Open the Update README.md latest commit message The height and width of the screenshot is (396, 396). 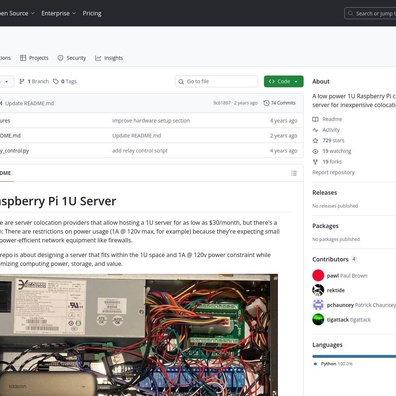coord(29,103)
